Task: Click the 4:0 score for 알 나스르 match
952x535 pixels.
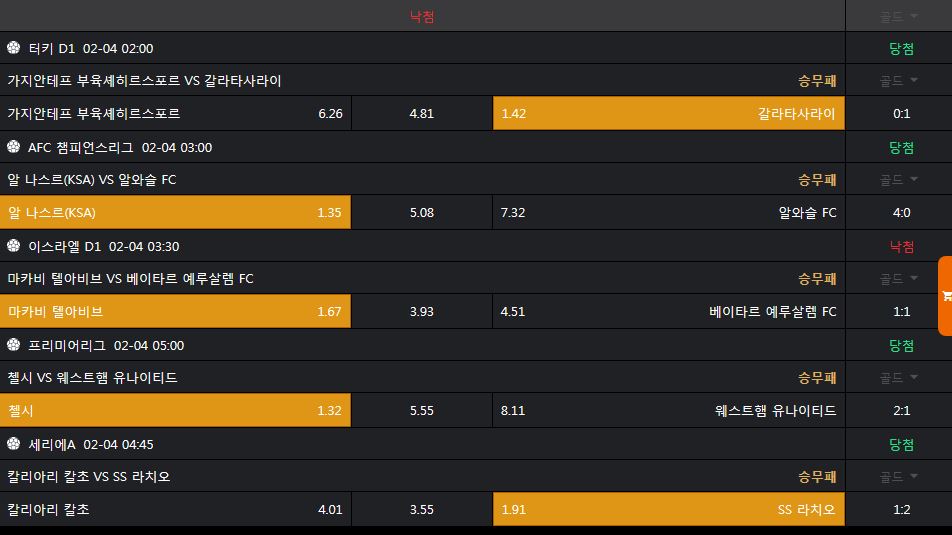Action: (901, 213)
